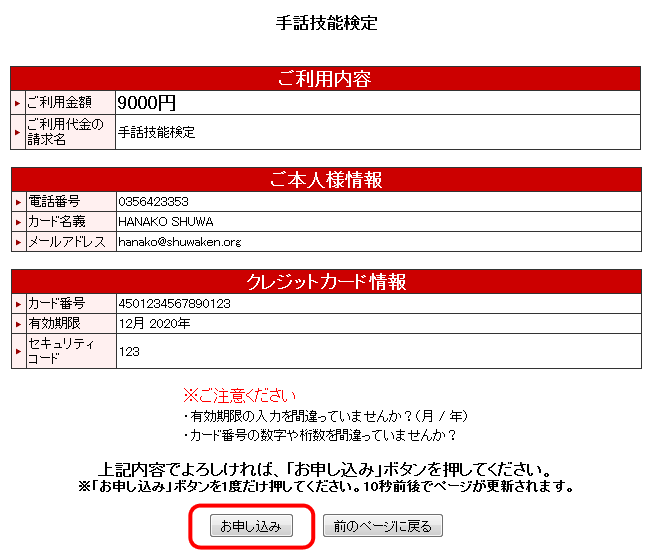Click the arrow marker beside 有効期限
Image resolution: width=652 pixels, height=556 pixels.
(18, 324)
